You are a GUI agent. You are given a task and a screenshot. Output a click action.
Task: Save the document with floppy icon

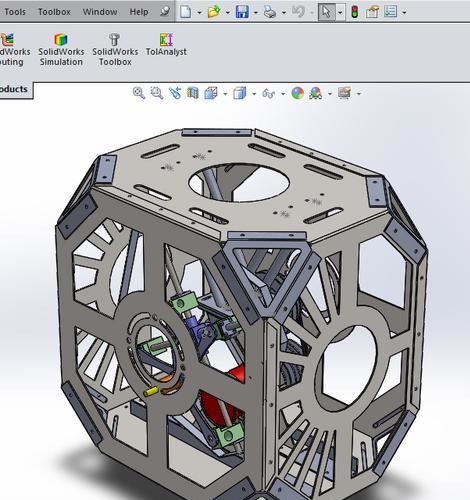click(x=242, y=12)
